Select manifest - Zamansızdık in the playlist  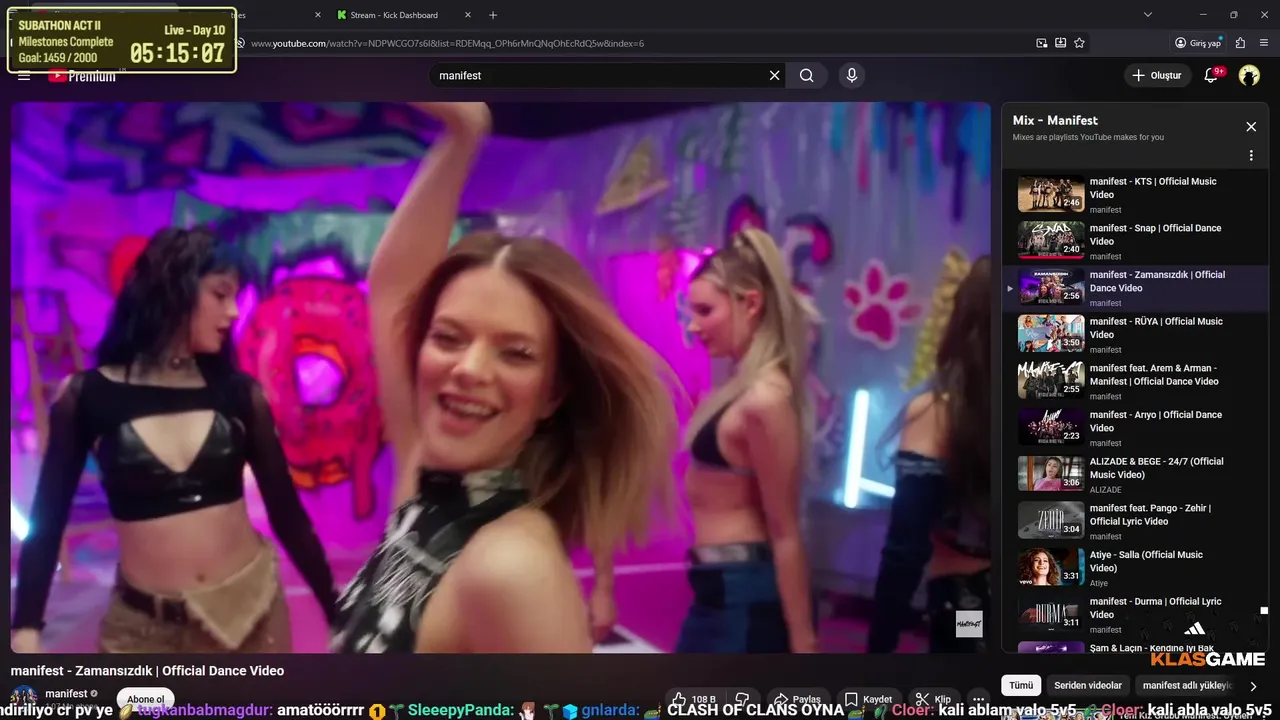(x=1135, y=288)
